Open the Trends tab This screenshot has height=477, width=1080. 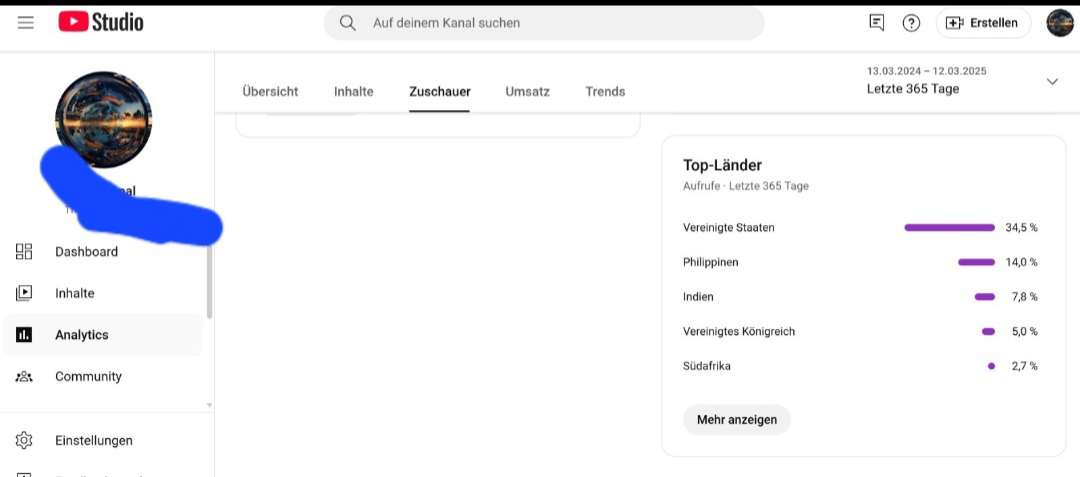click(x=605, y=92)
